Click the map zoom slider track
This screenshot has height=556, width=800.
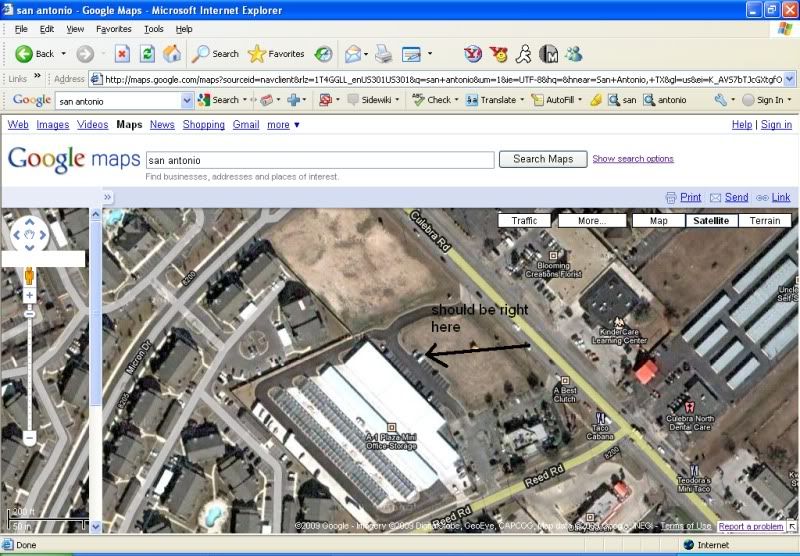30,370
